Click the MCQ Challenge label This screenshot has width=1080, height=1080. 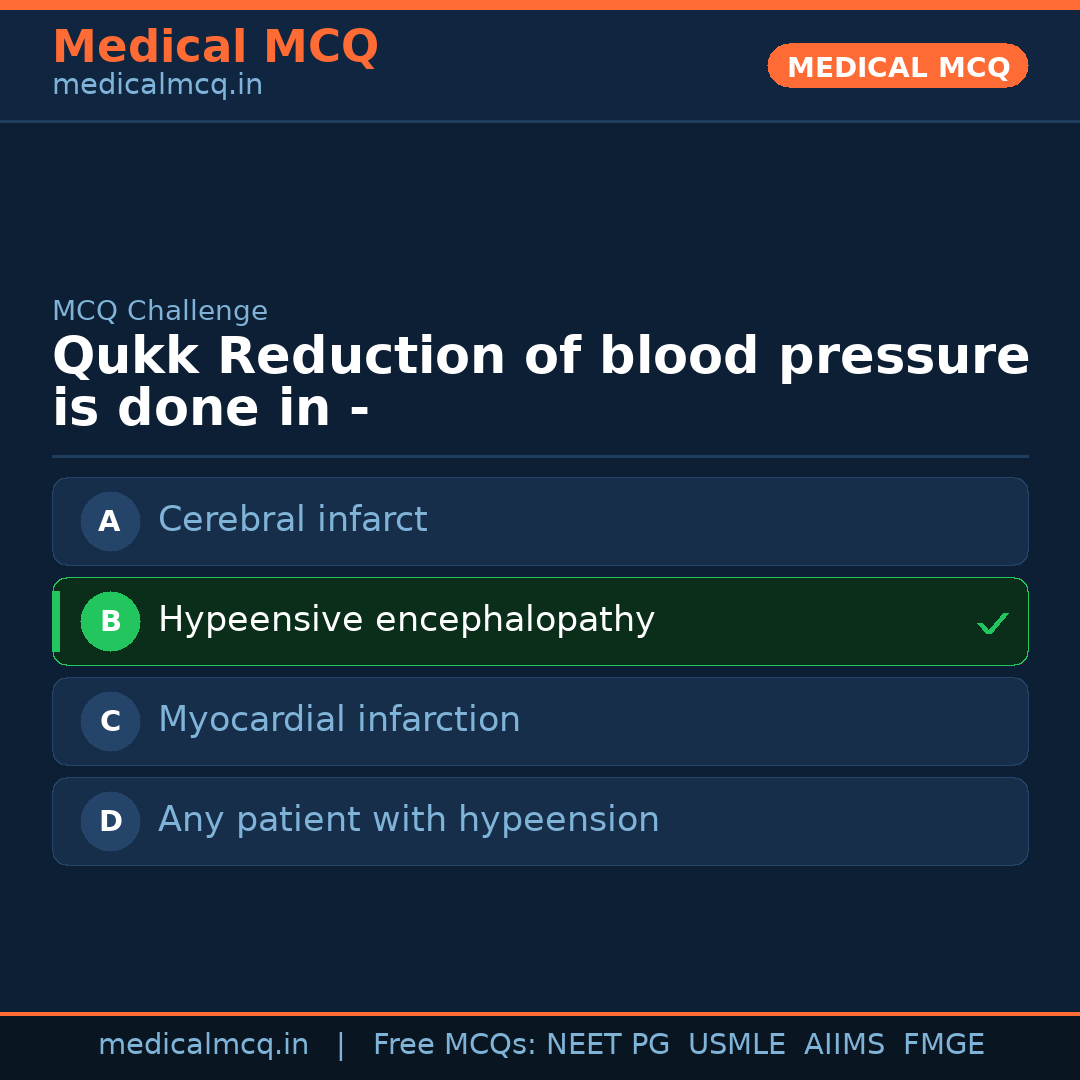click(x=160, y=311)
